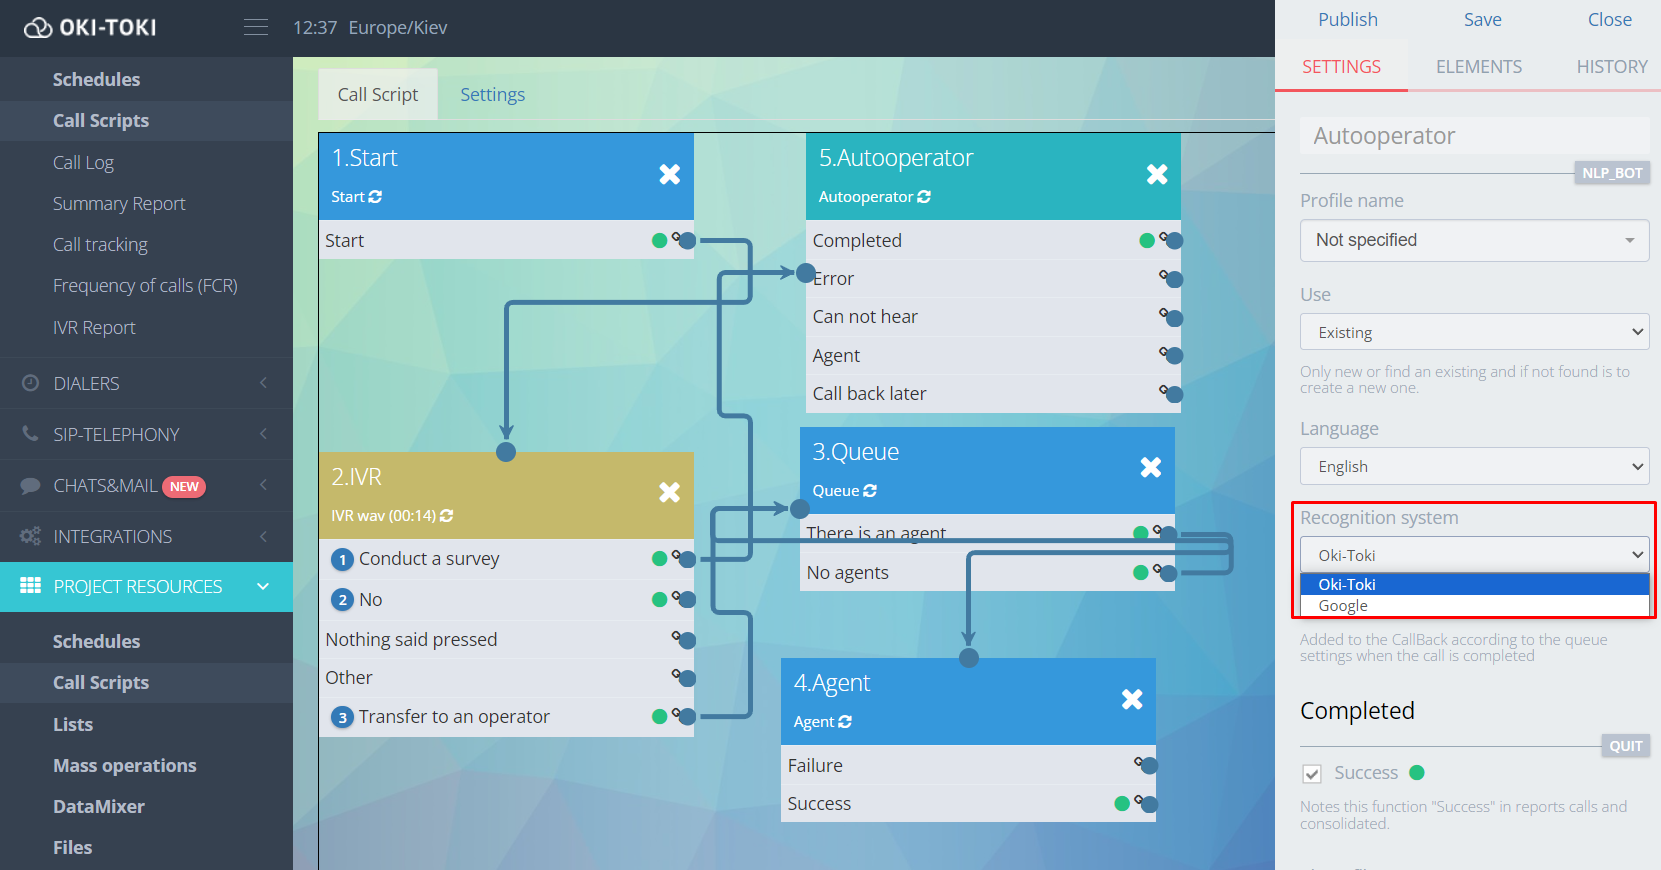Viewport: 1661px width, 870px height.
Task: Open the Language dropdown set to English
Action: pyautogui.click(x=1473, y=467)
